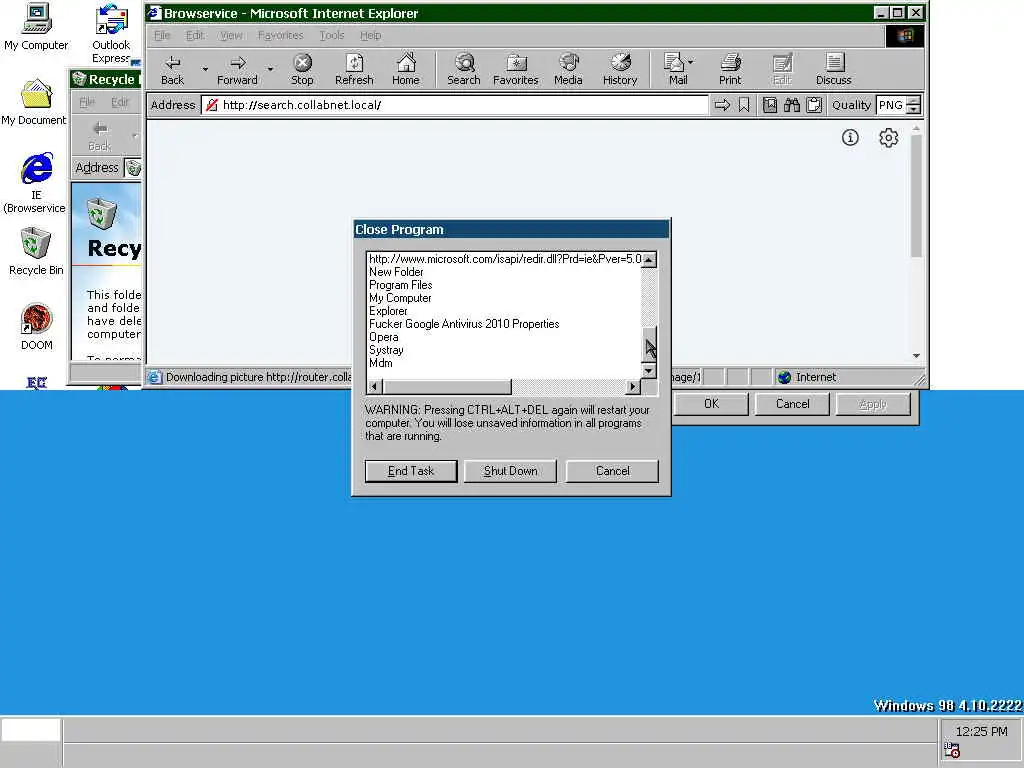Open the Back button history dropdown arrow

205,69
